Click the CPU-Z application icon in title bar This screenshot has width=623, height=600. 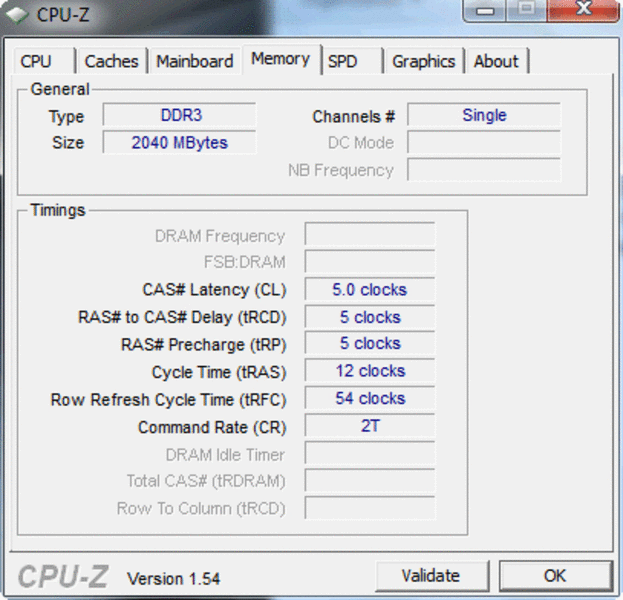[x=17, y=15]
